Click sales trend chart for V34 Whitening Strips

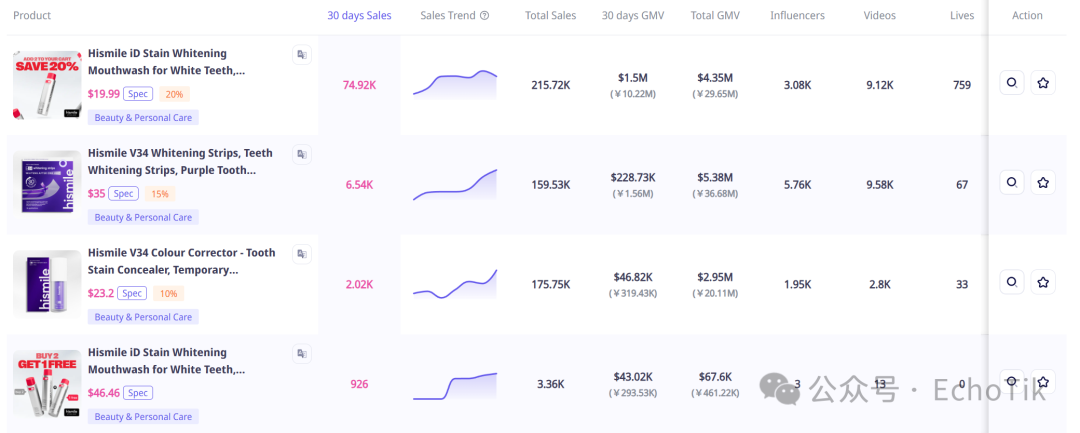coord(455,184)
